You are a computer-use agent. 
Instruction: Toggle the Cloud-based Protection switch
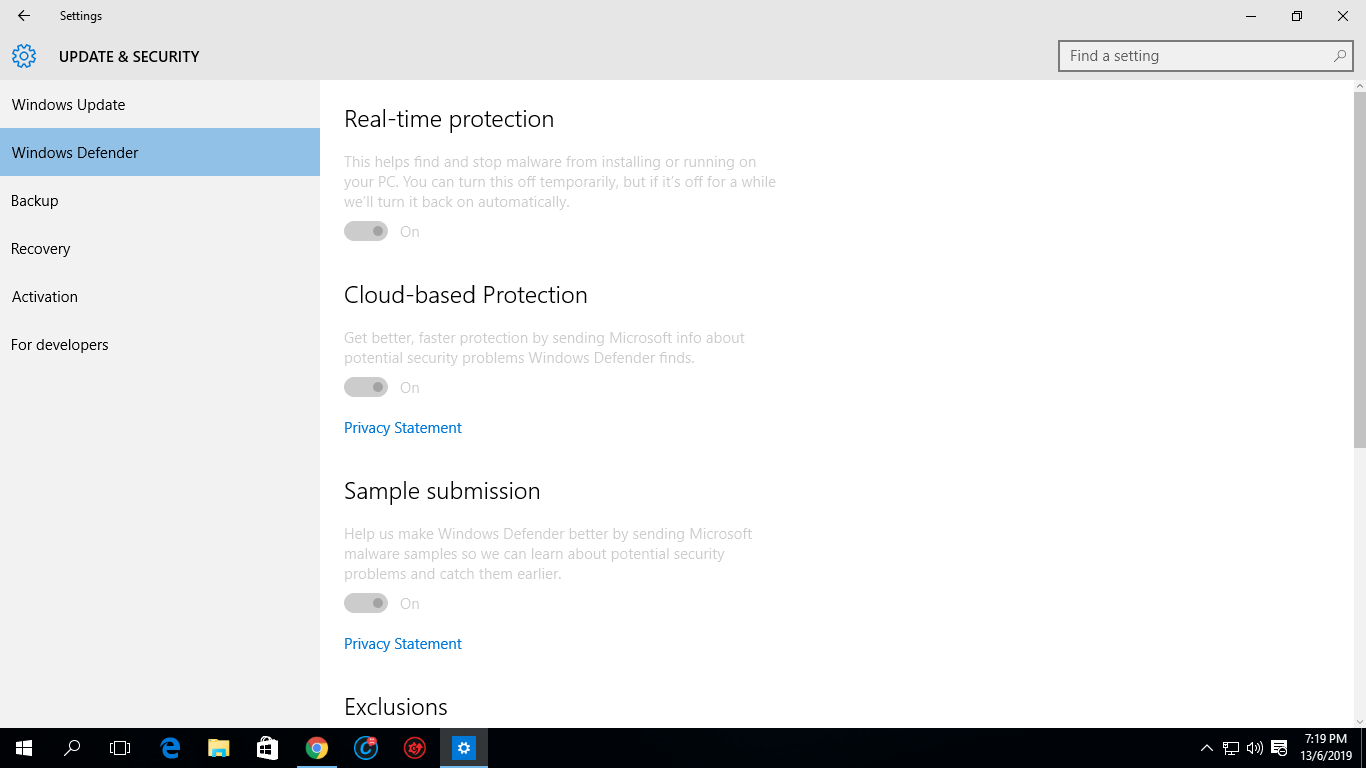pyautogui.click(x=366, y=387)
